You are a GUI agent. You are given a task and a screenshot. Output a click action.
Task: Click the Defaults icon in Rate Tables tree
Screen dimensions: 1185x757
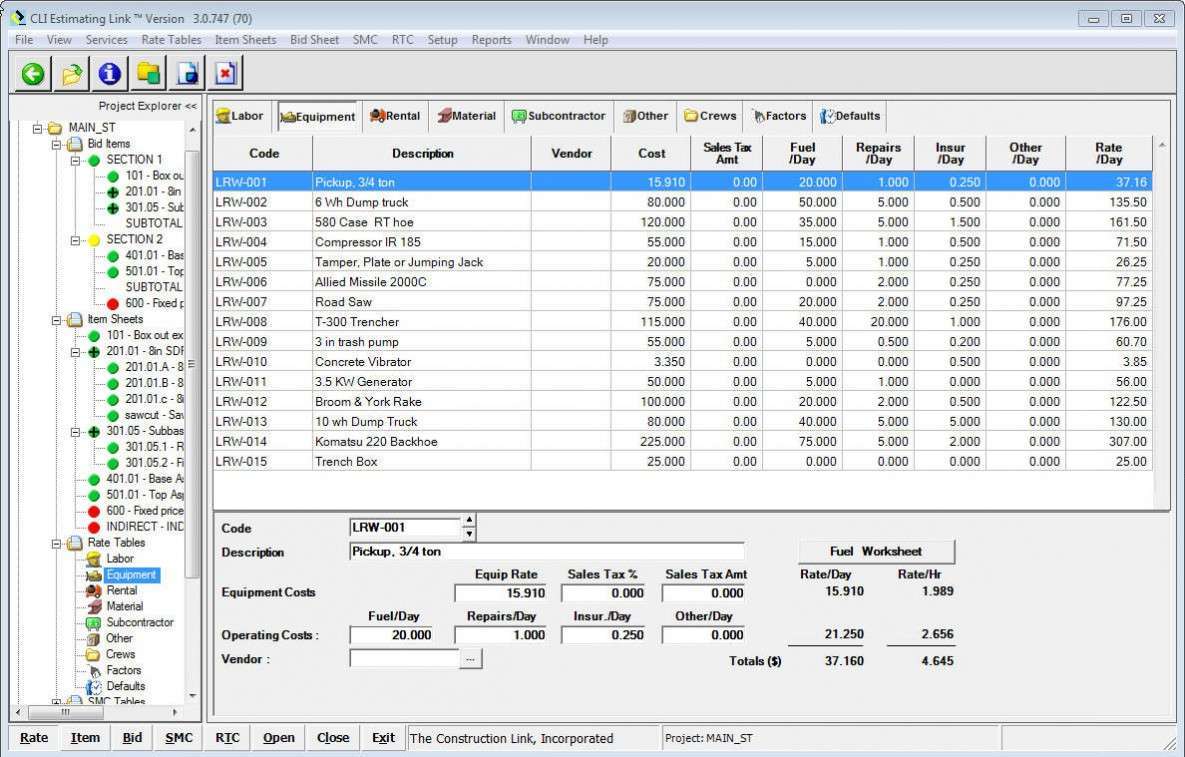tap(94, 687)
